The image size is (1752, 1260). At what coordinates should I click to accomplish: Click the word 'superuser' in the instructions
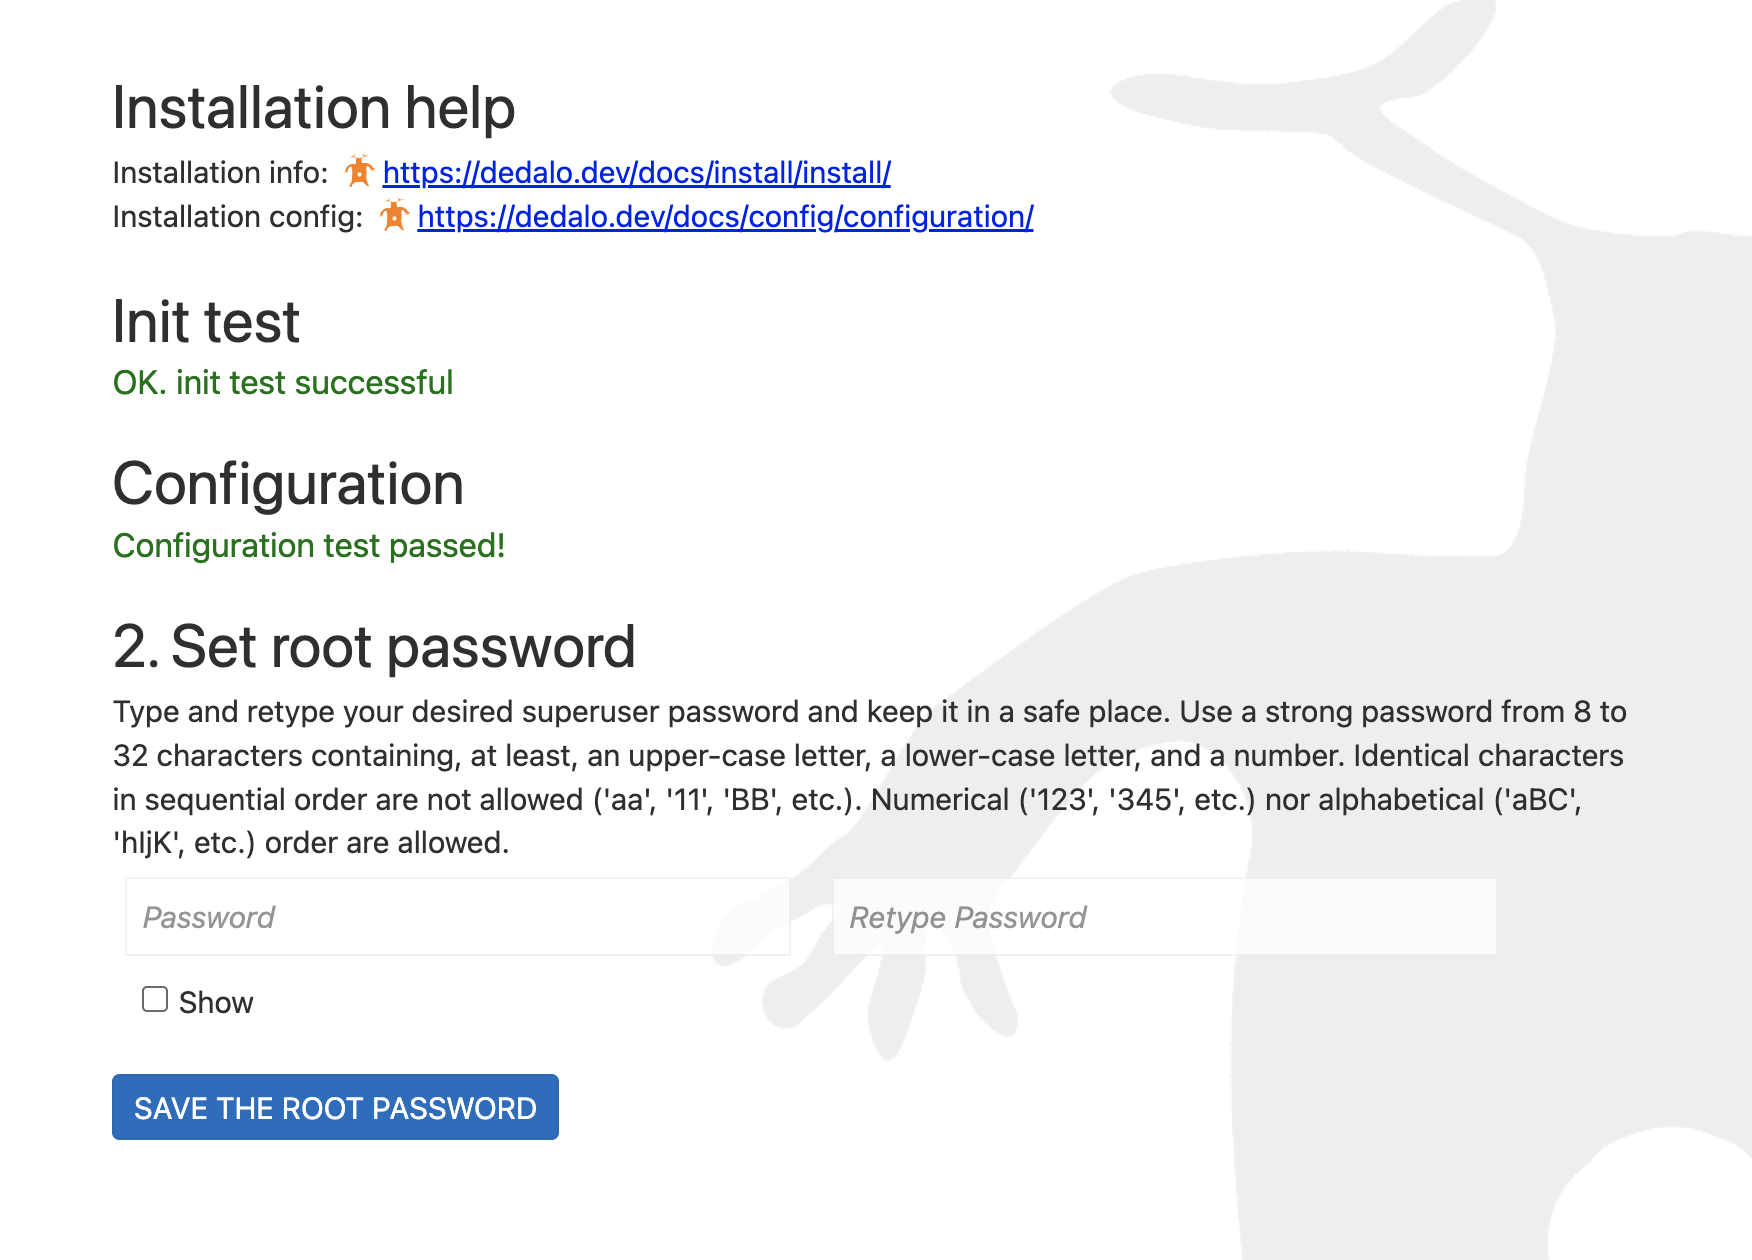pyautogui.click(x=590, y=712)
